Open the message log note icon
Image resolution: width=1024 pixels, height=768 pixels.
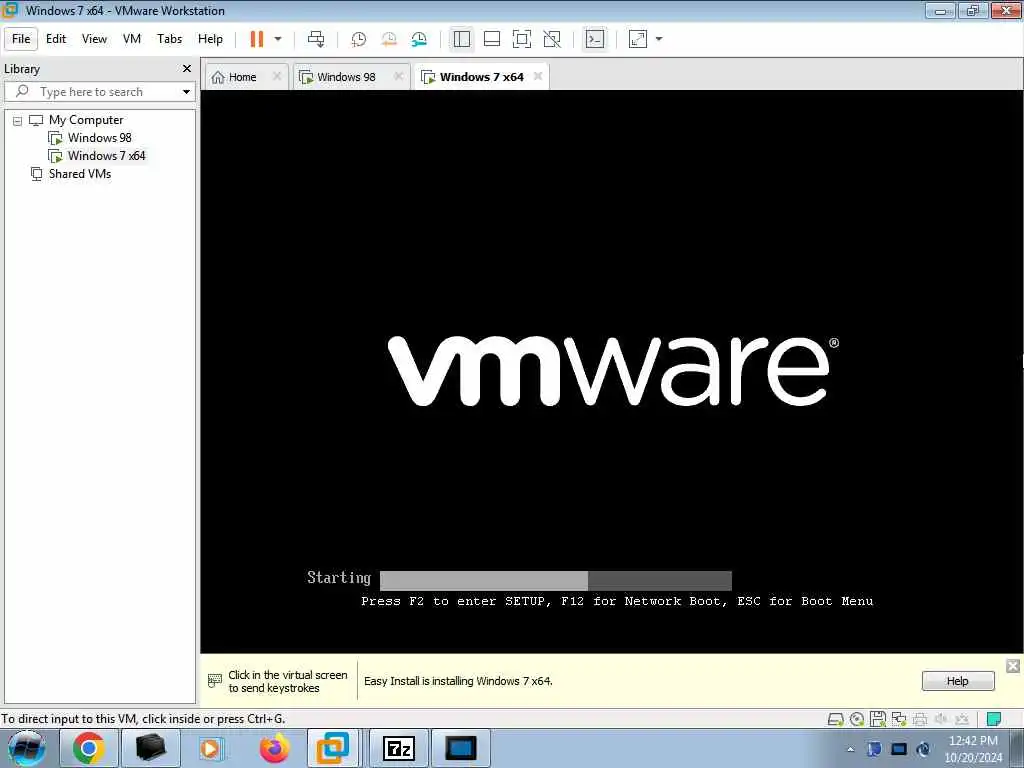point(994,719)
